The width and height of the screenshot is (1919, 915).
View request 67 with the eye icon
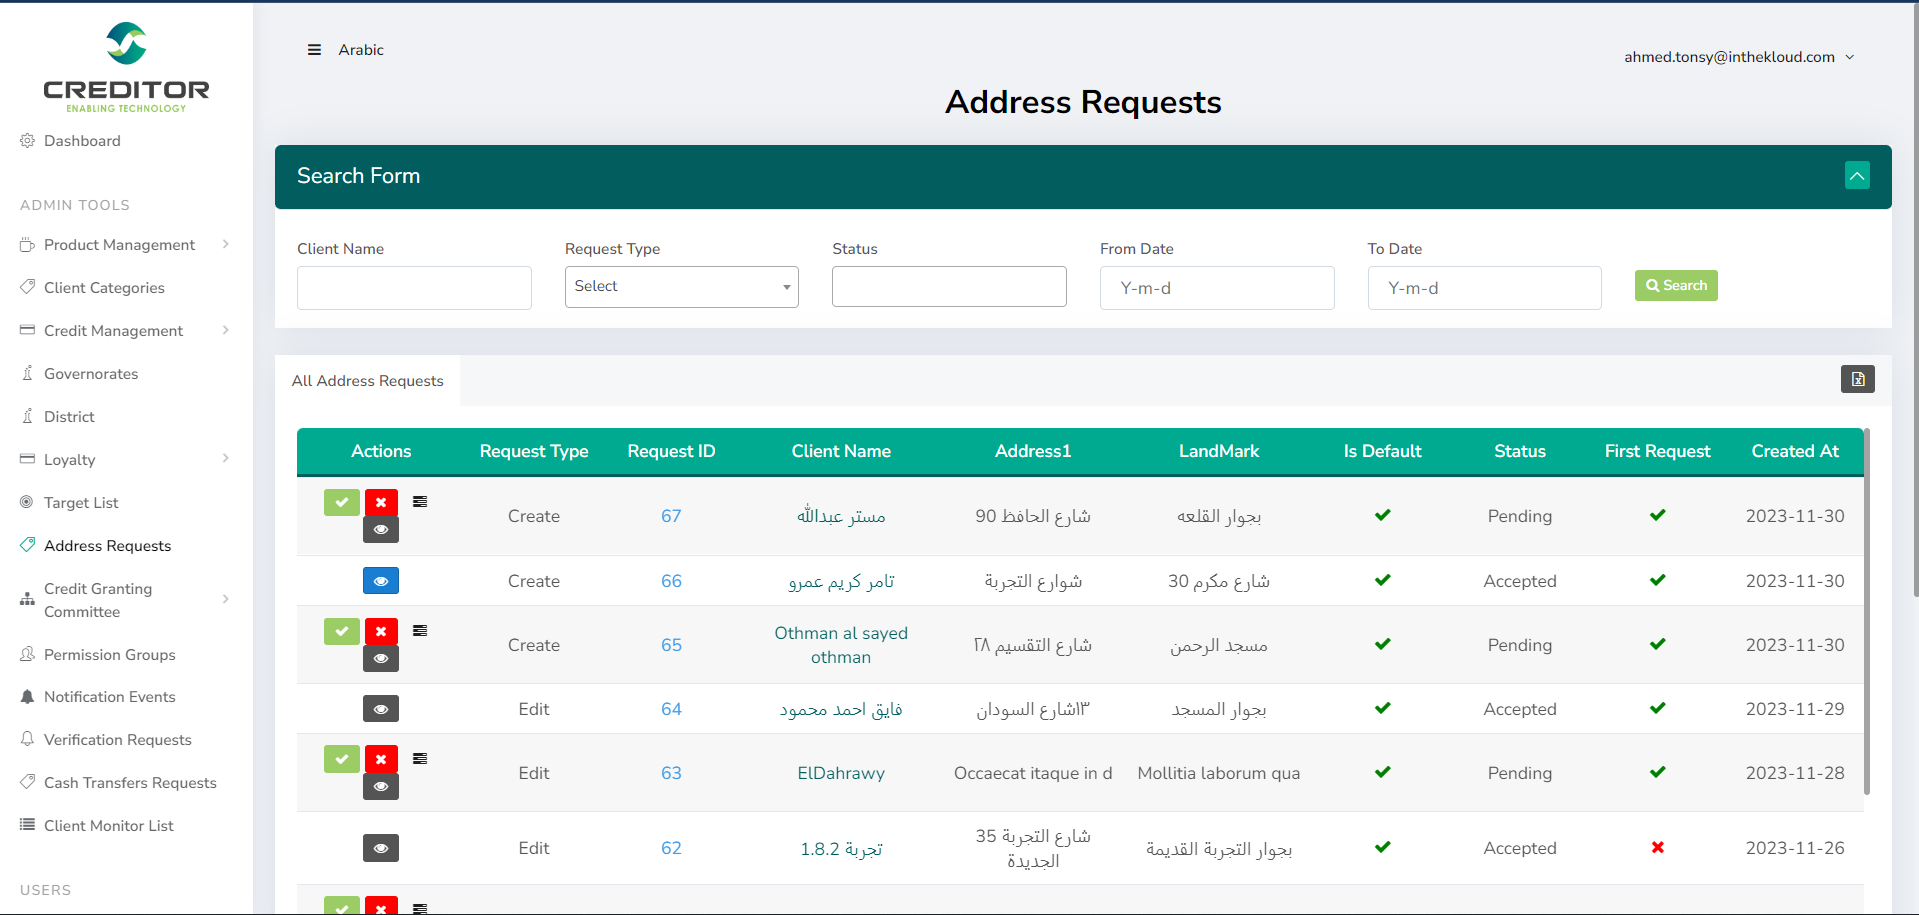[x=381, y=530]
